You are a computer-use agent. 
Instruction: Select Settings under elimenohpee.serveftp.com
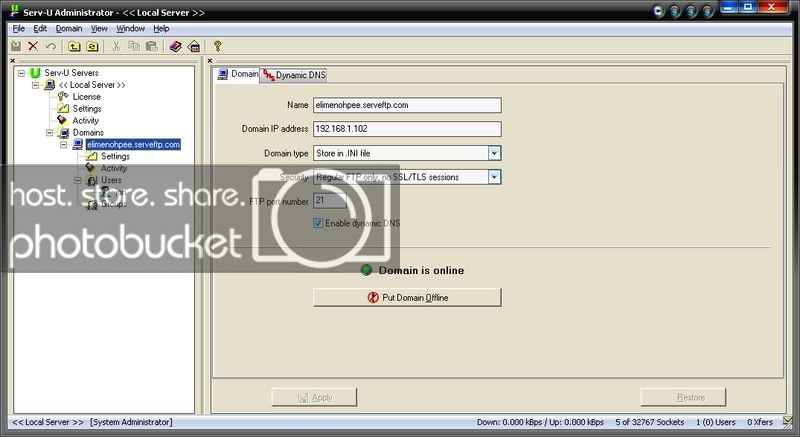point(115,156)
